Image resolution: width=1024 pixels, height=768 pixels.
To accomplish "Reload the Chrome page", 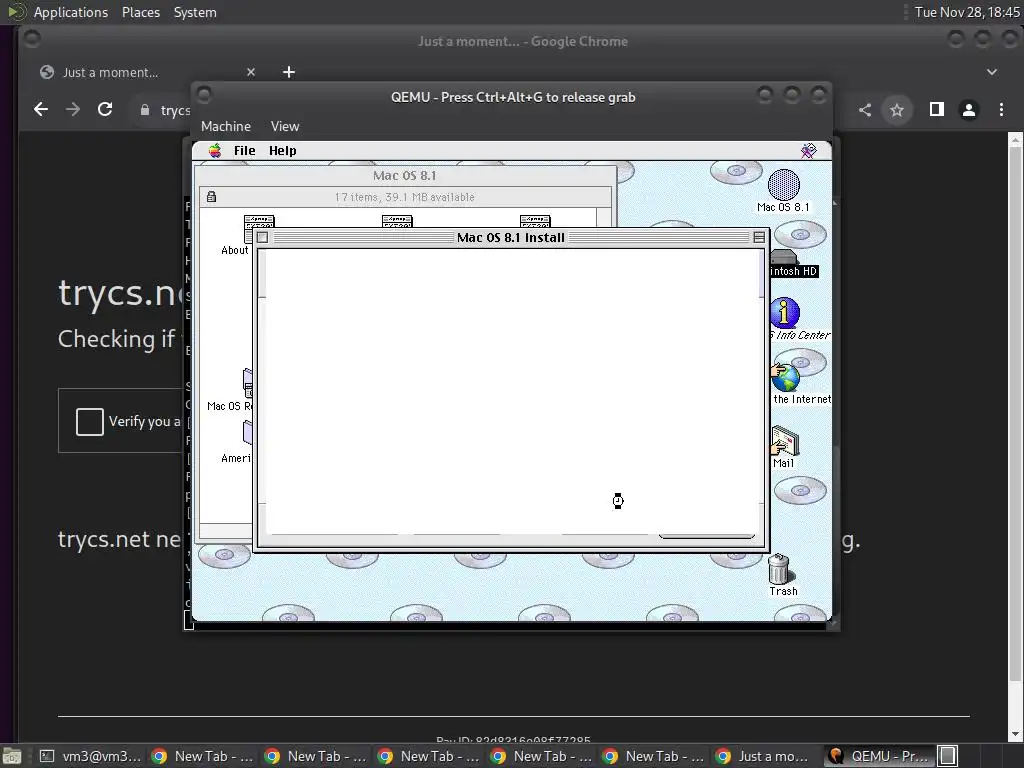I will (x=105, y=110).
